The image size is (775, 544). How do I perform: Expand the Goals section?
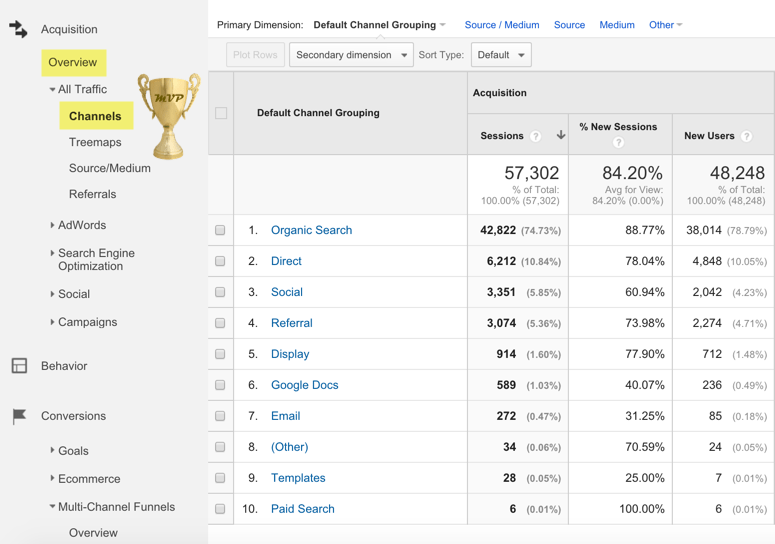pyautogui.click(x=52, y=450)
